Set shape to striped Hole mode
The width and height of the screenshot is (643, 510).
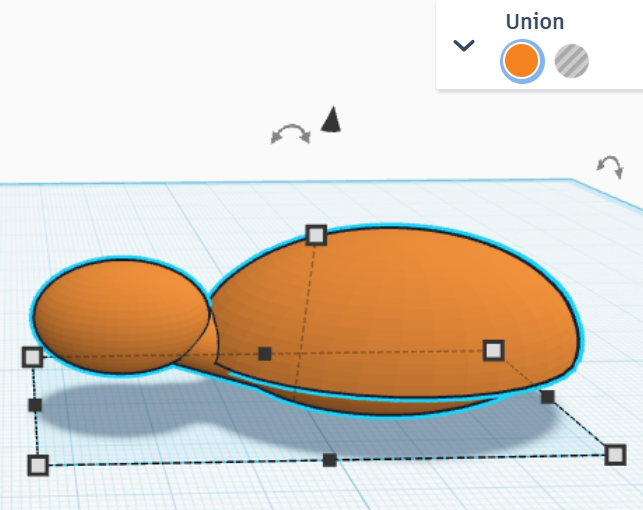coord(571,61)
